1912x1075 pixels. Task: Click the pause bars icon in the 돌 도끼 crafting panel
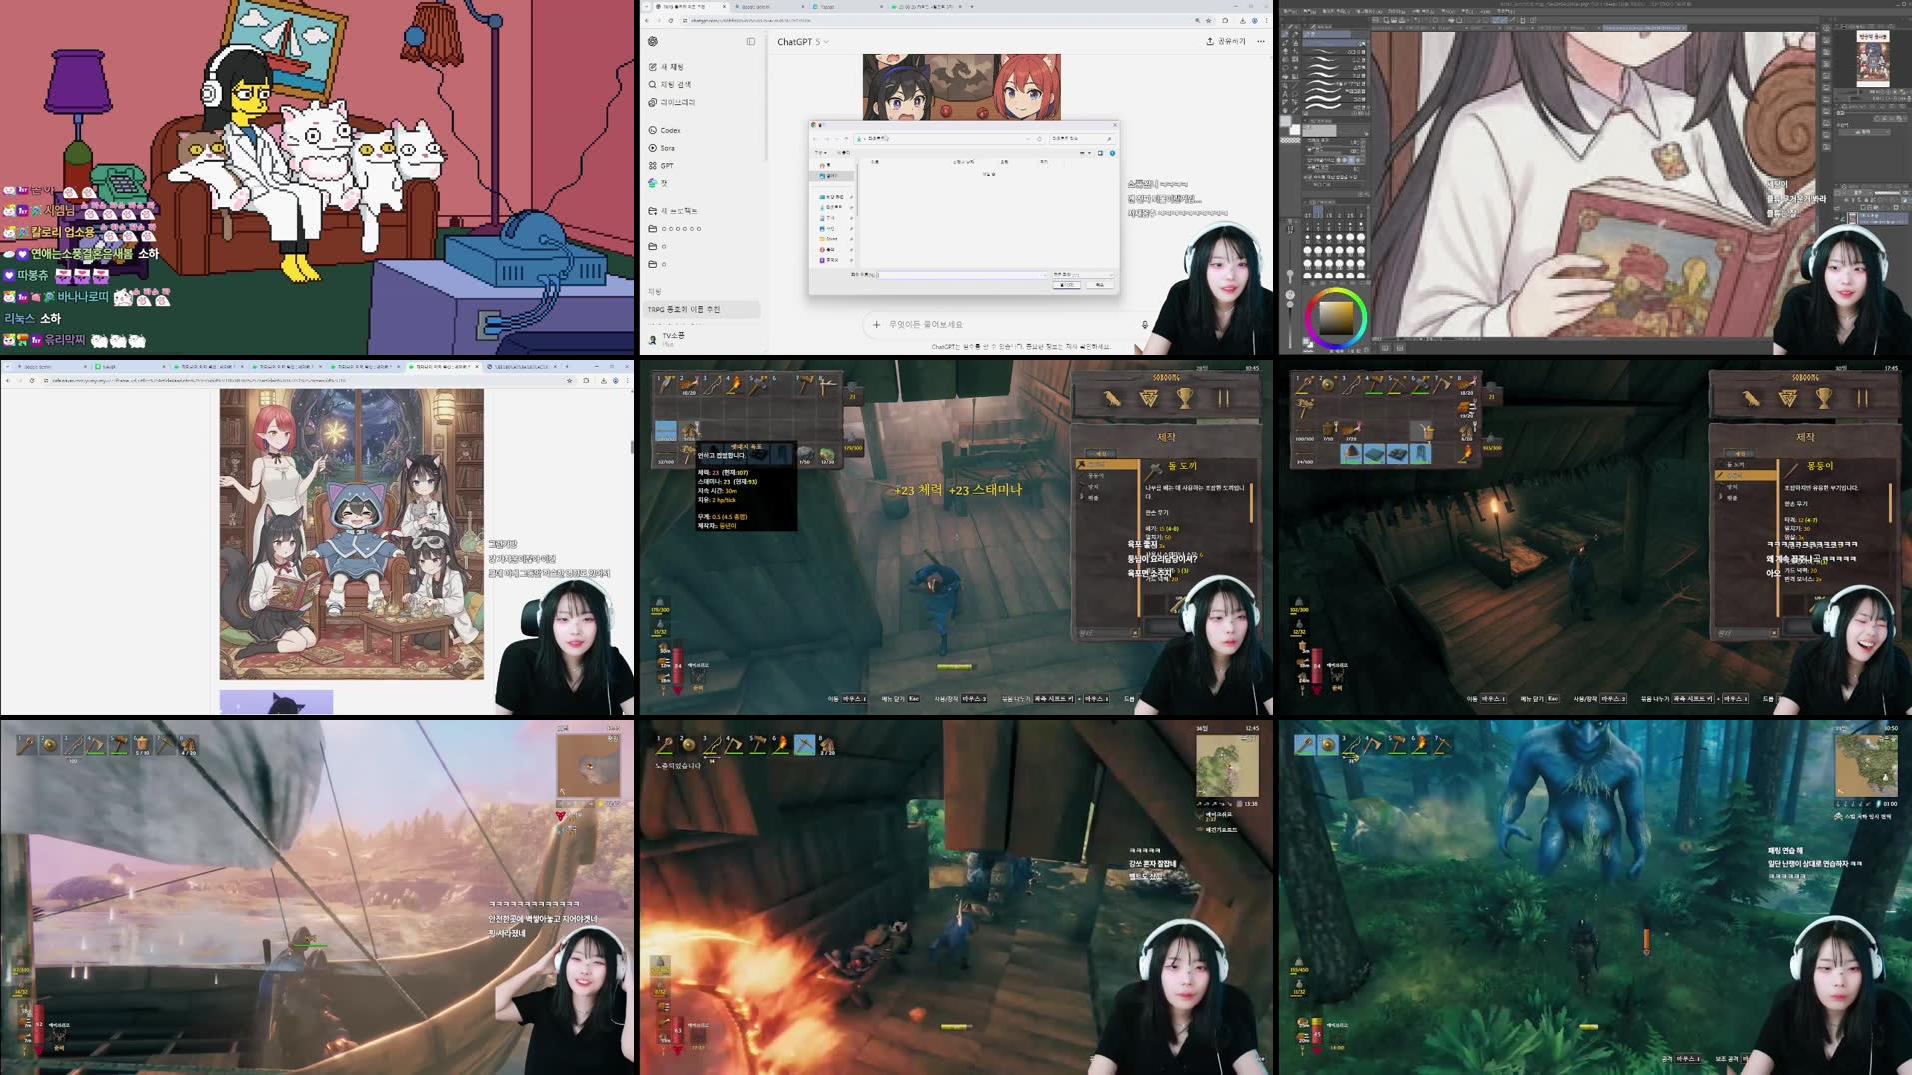(x=1222, y=398)
